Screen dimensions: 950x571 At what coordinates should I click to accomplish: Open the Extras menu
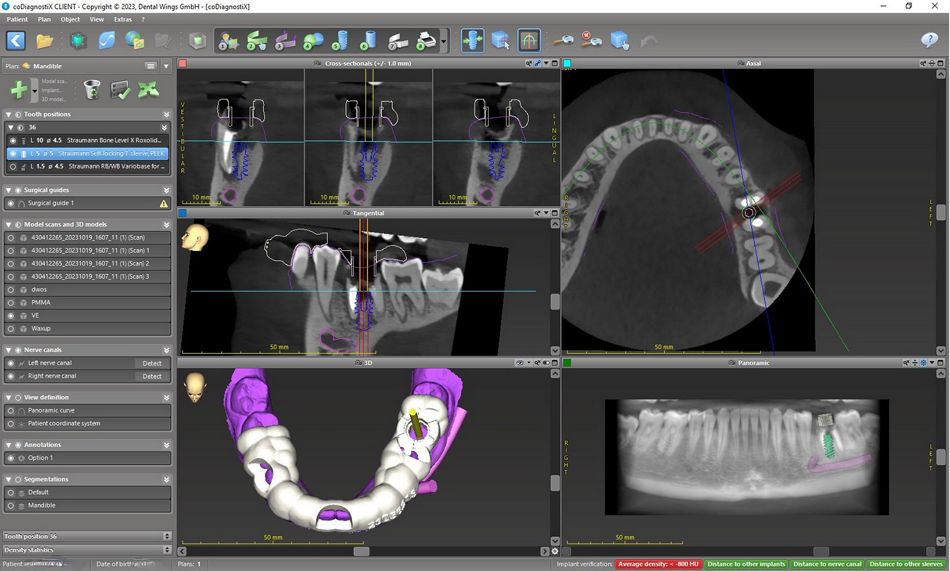(x=122, y=19)
